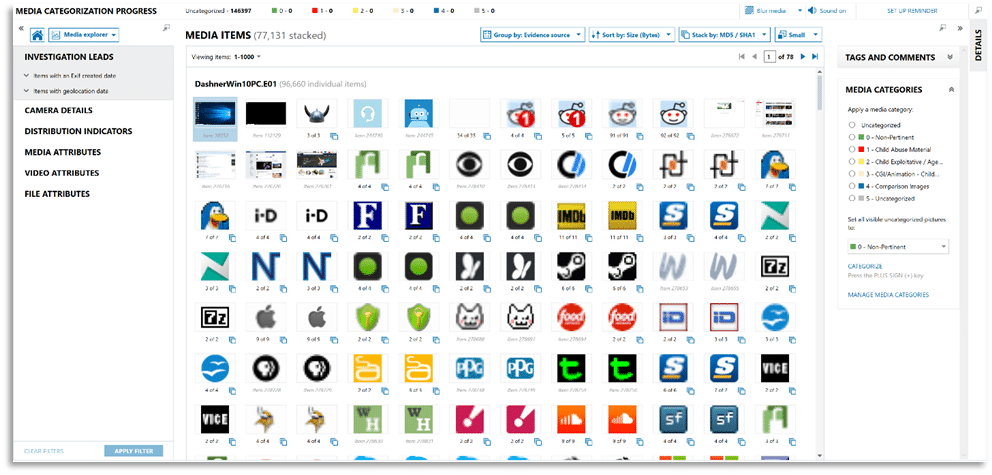Screen dimensions: 992x475
Task: Select Reddit thumbnail labeled 92 of 92
Action: (x=673, y=114)
